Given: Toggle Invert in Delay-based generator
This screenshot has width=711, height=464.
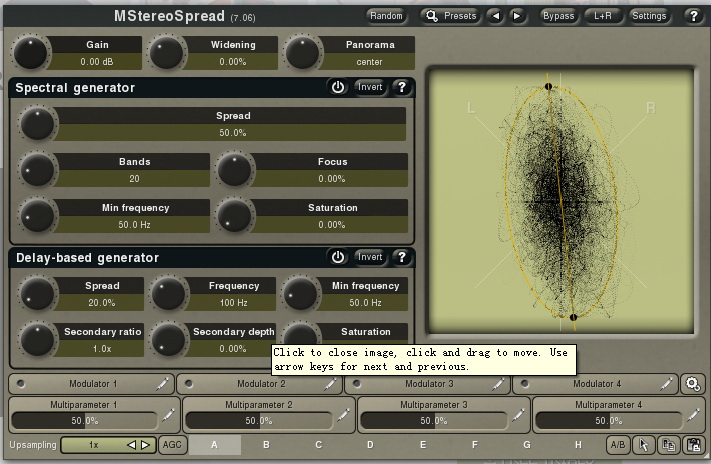Looking at the screenshot, I should [x=370, y=257].
